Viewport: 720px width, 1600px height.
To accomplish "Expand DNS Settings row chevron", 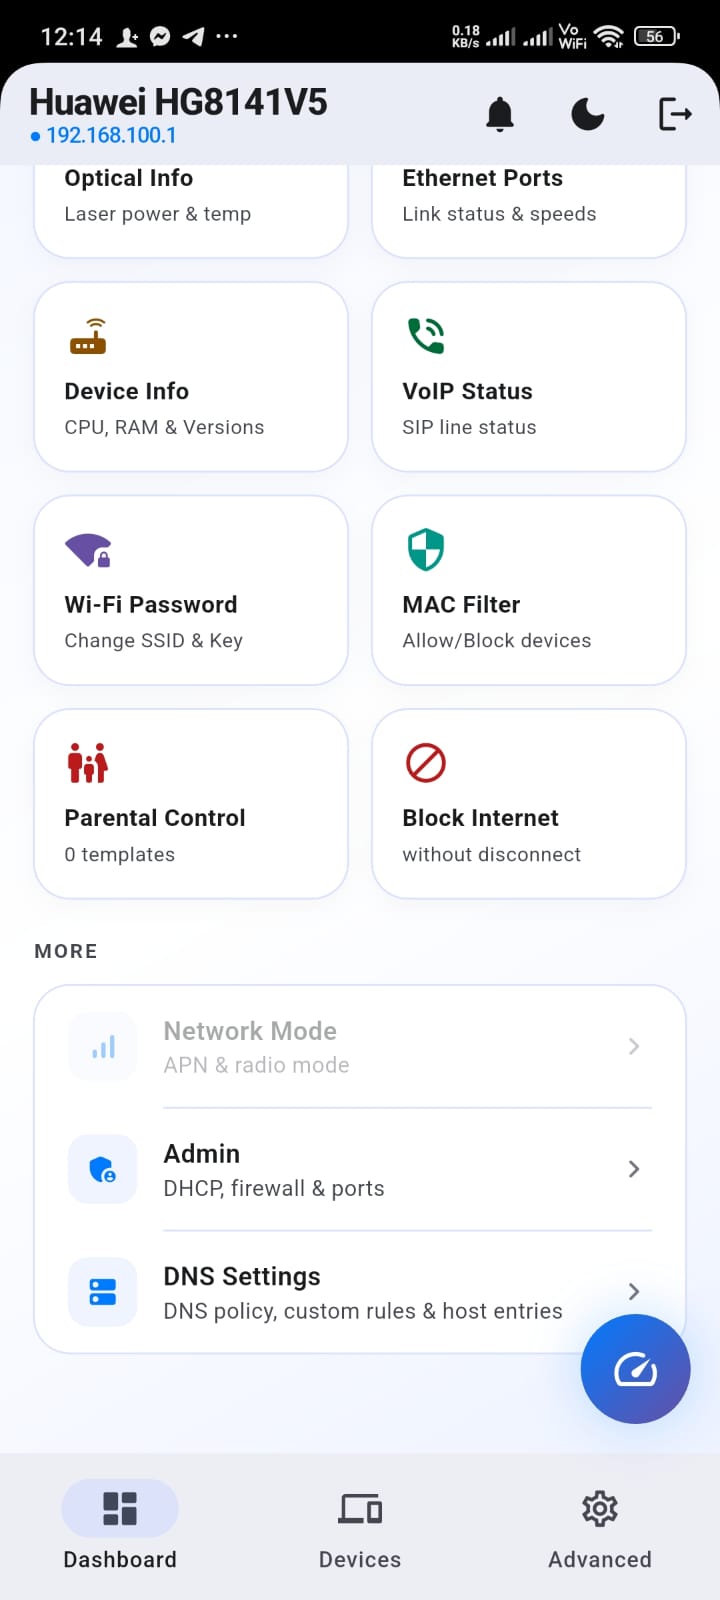I will coord(634,1291).
